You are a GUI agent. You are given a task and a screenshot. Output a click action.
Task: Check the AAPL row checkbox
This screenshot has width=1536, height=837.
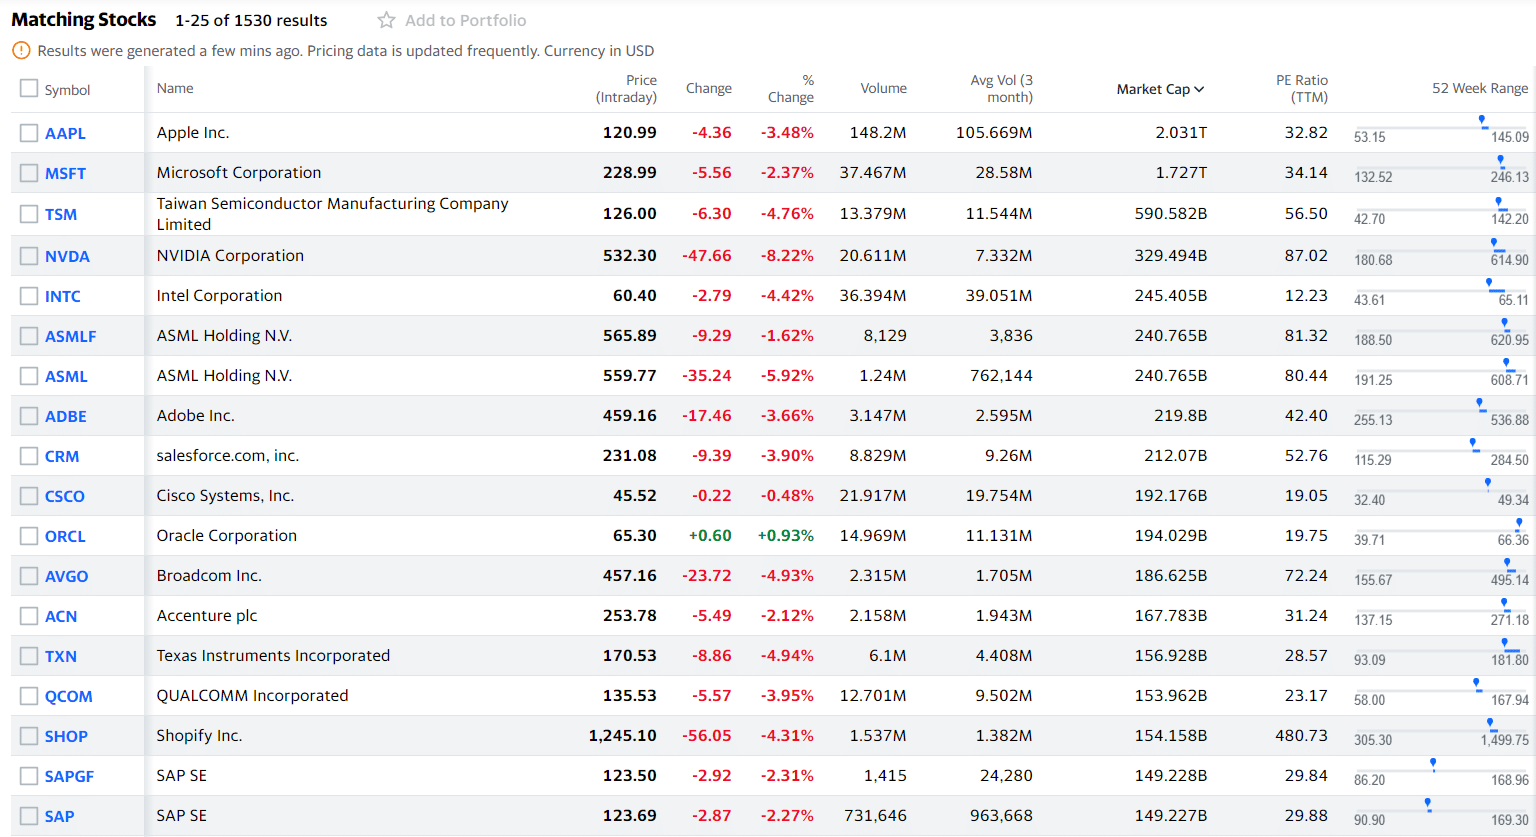[29, 133]
